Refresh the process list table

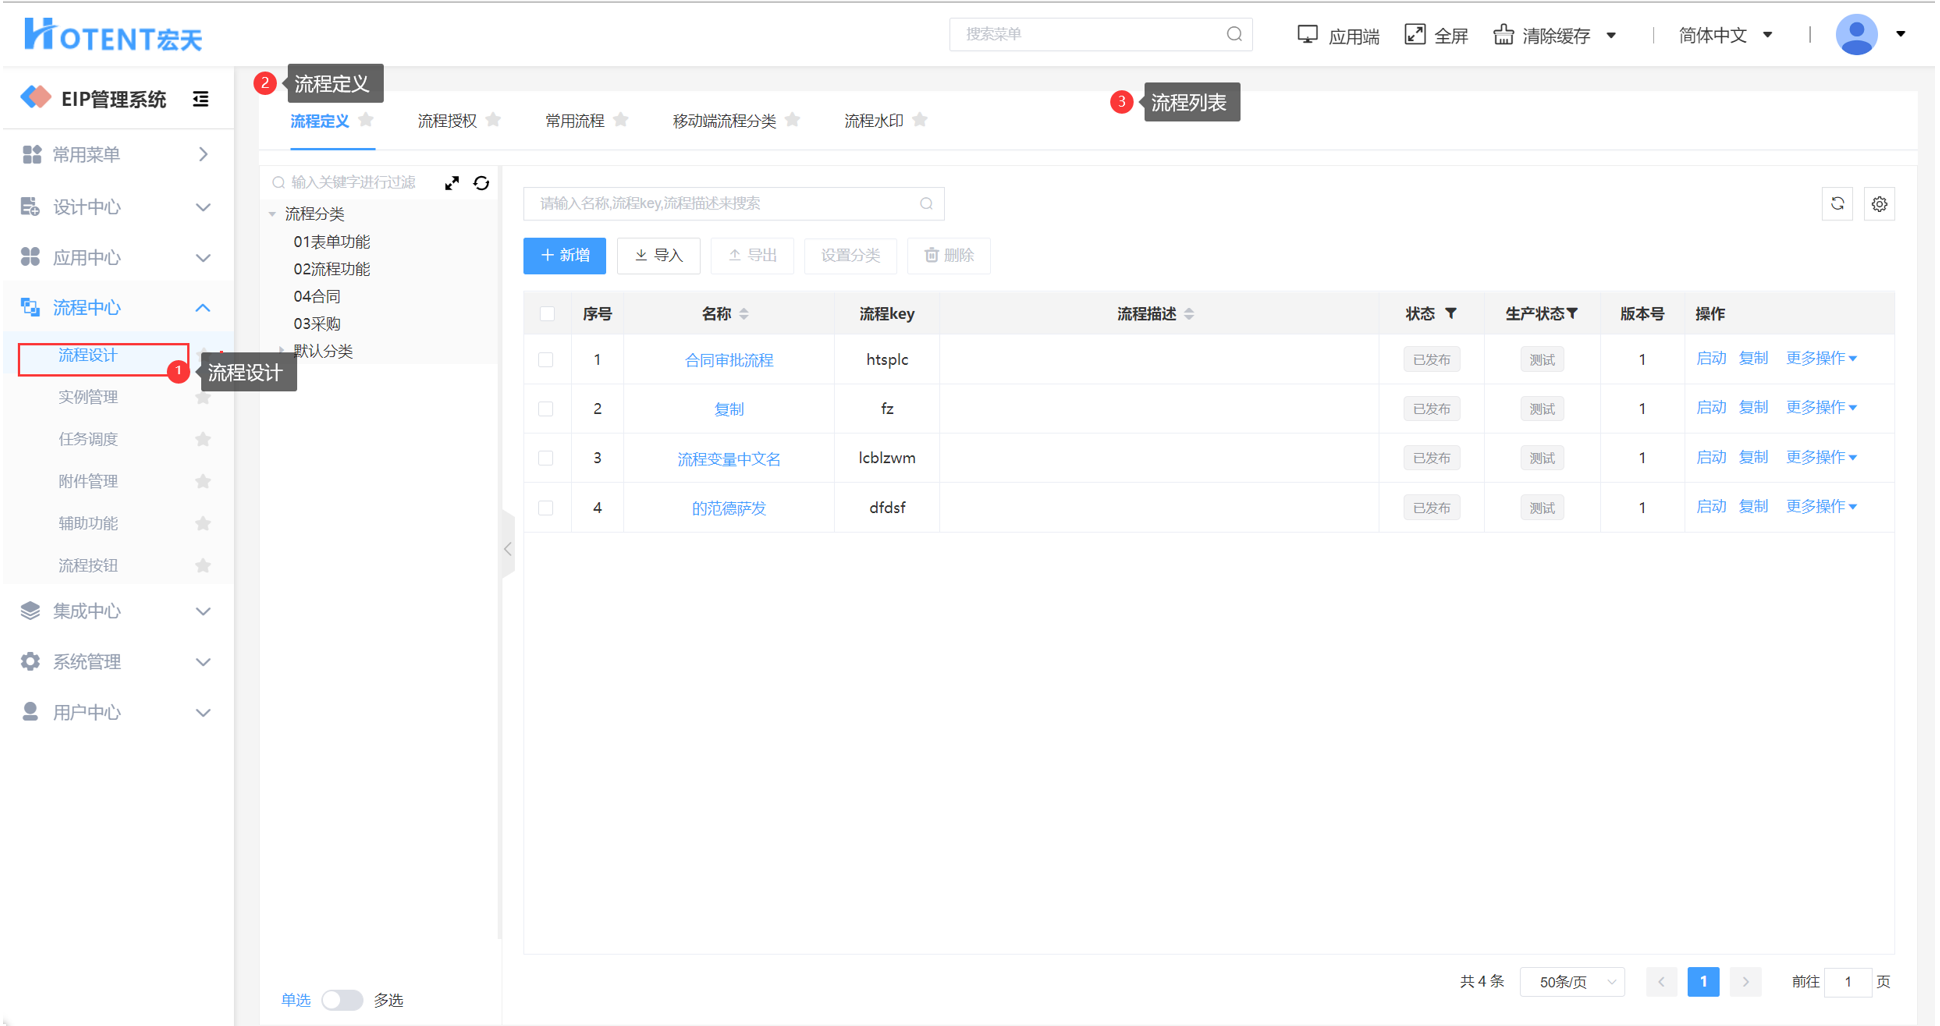[1837, 204]
